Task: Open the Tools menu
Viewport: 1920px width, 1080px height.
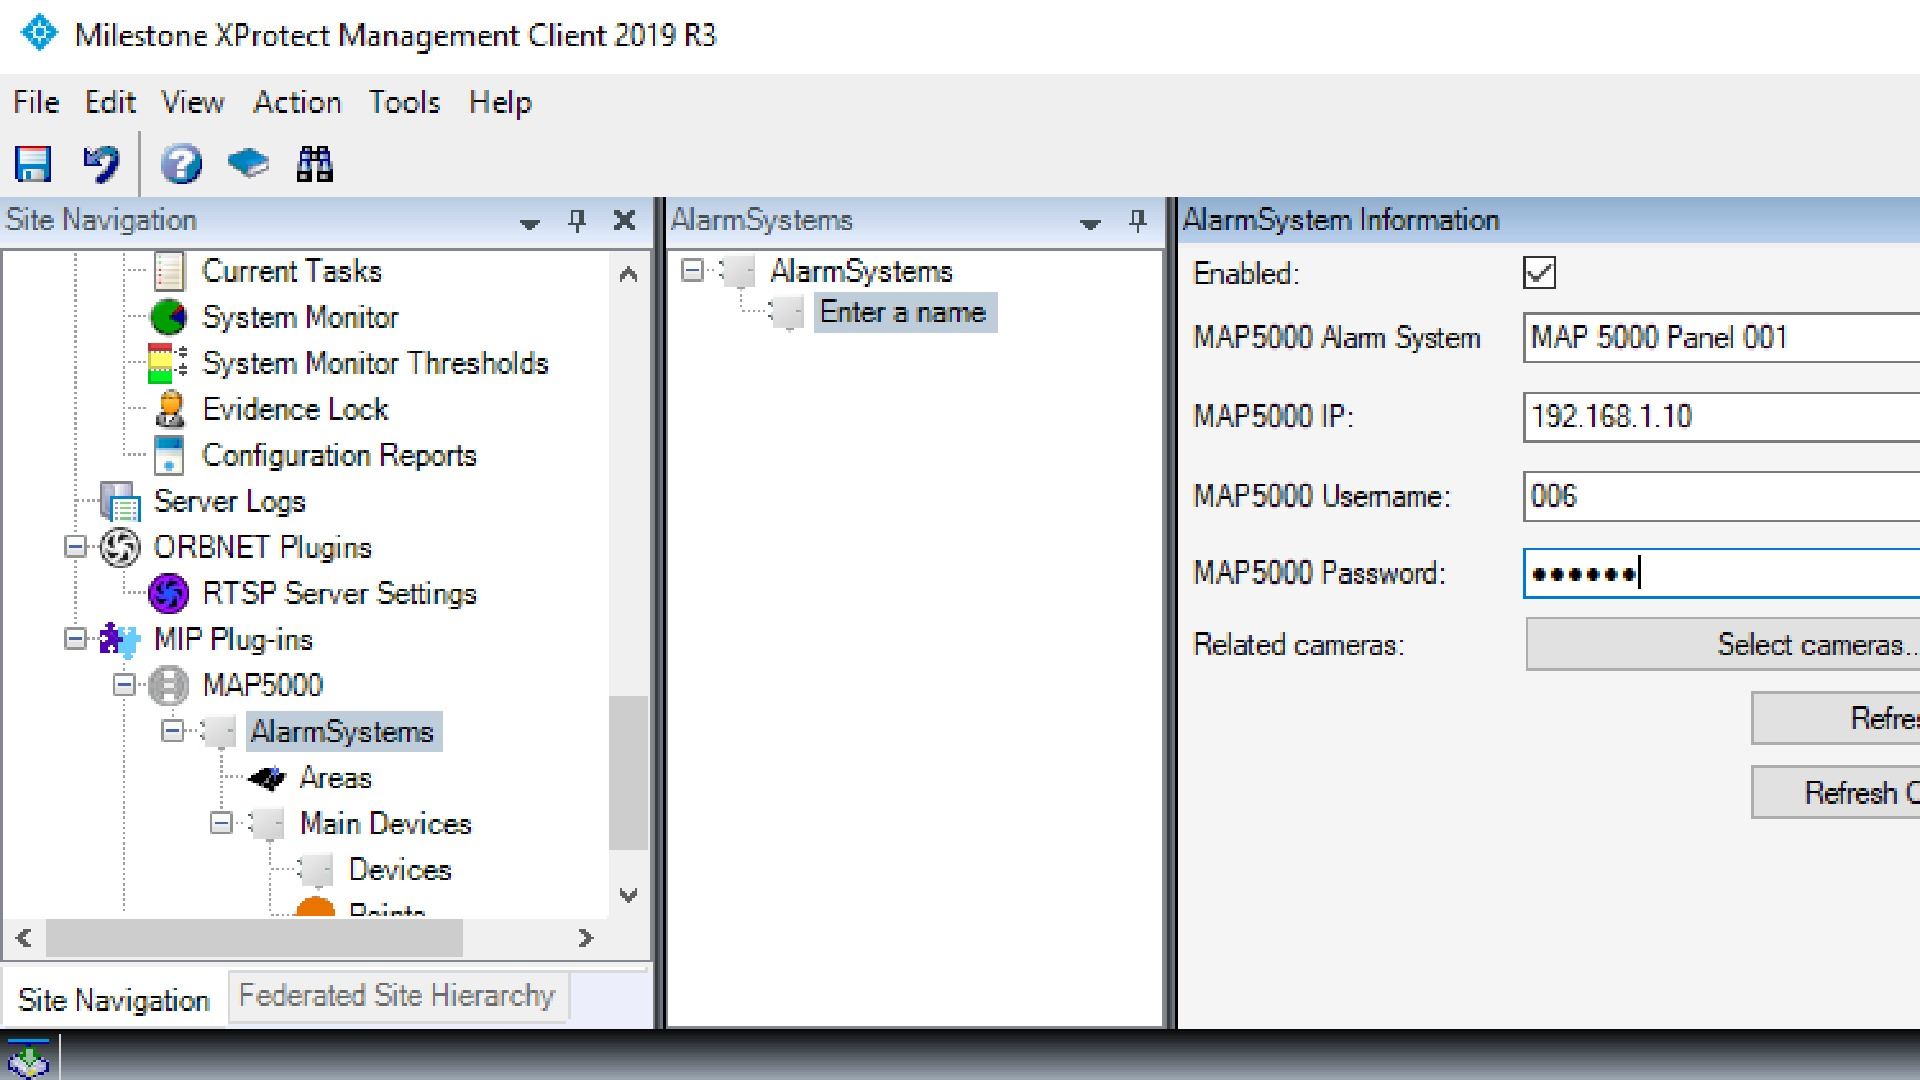Action: tap(404, 102)
